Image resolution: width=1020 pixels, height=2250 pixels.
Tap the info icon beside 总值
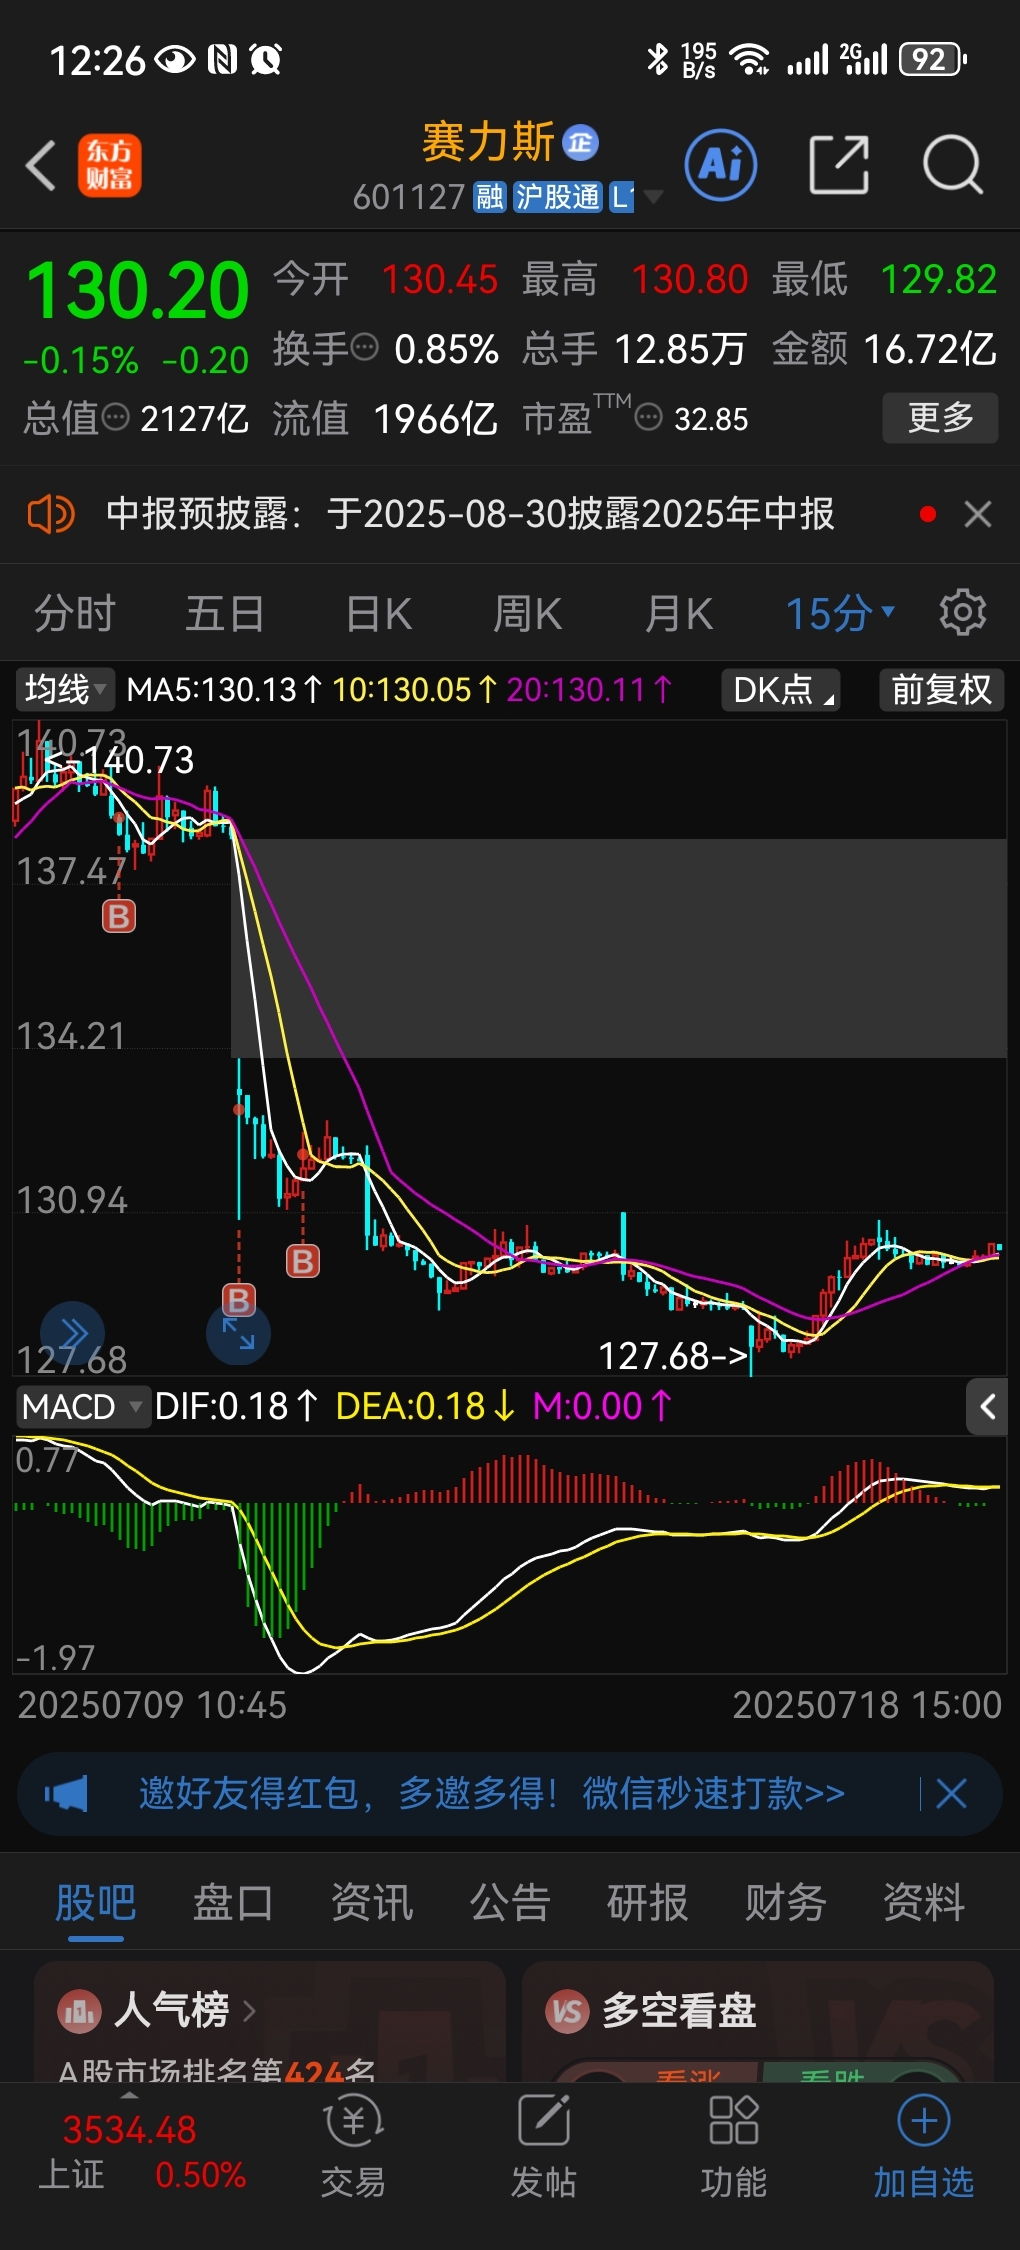(x=116, y=417)
